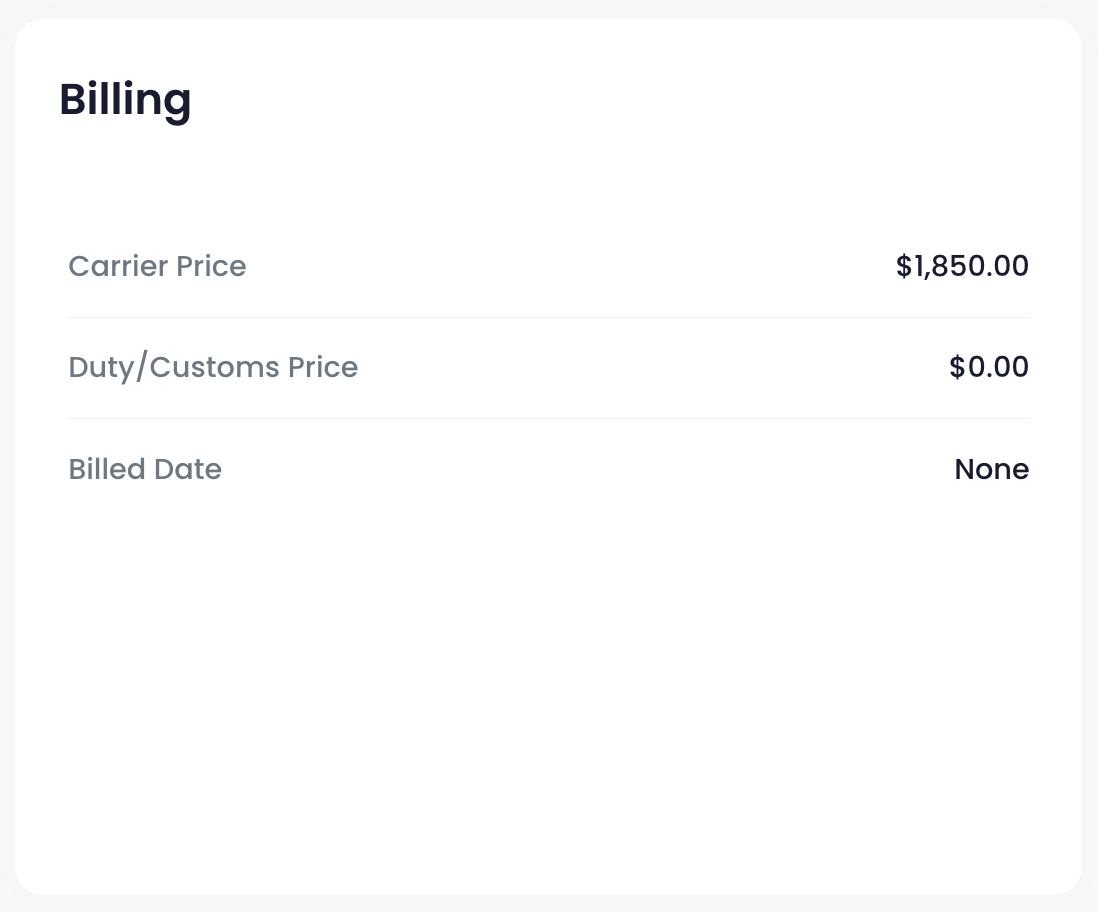
Task: Click the word Price in Carrier Price
Action: point(211,266)
